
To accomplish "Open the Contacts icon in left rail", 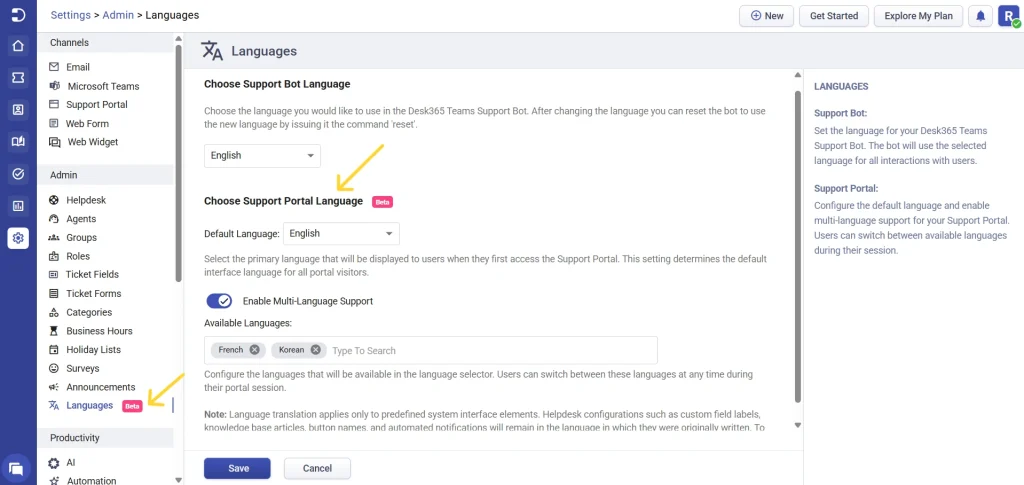I will pyautogui.click(x=18, y=110).
